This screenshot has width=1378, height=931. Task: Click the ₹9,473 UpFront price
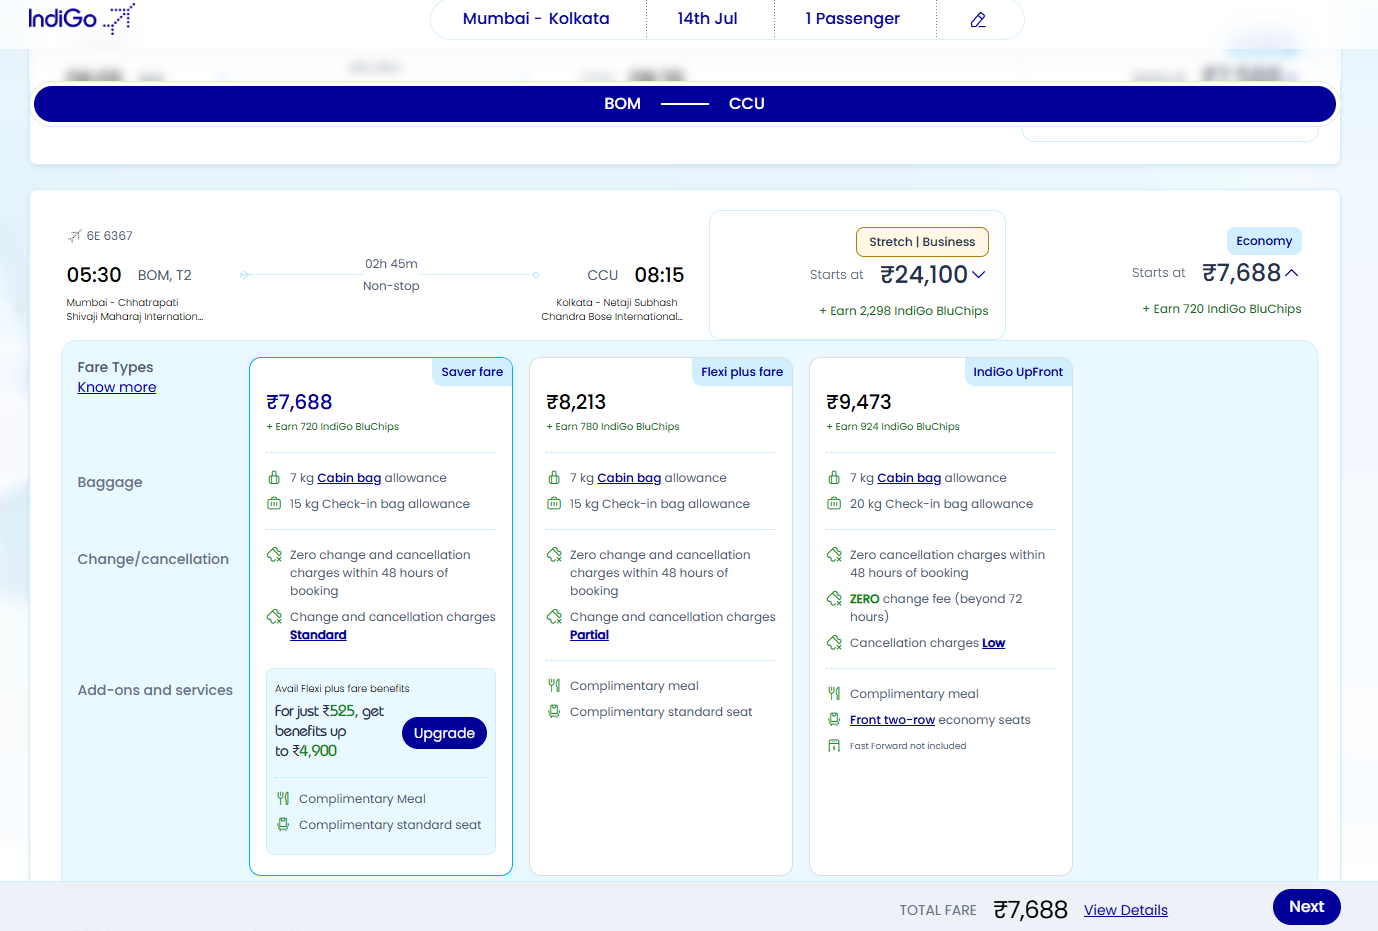pyautogui.click(x=859, y=402)
